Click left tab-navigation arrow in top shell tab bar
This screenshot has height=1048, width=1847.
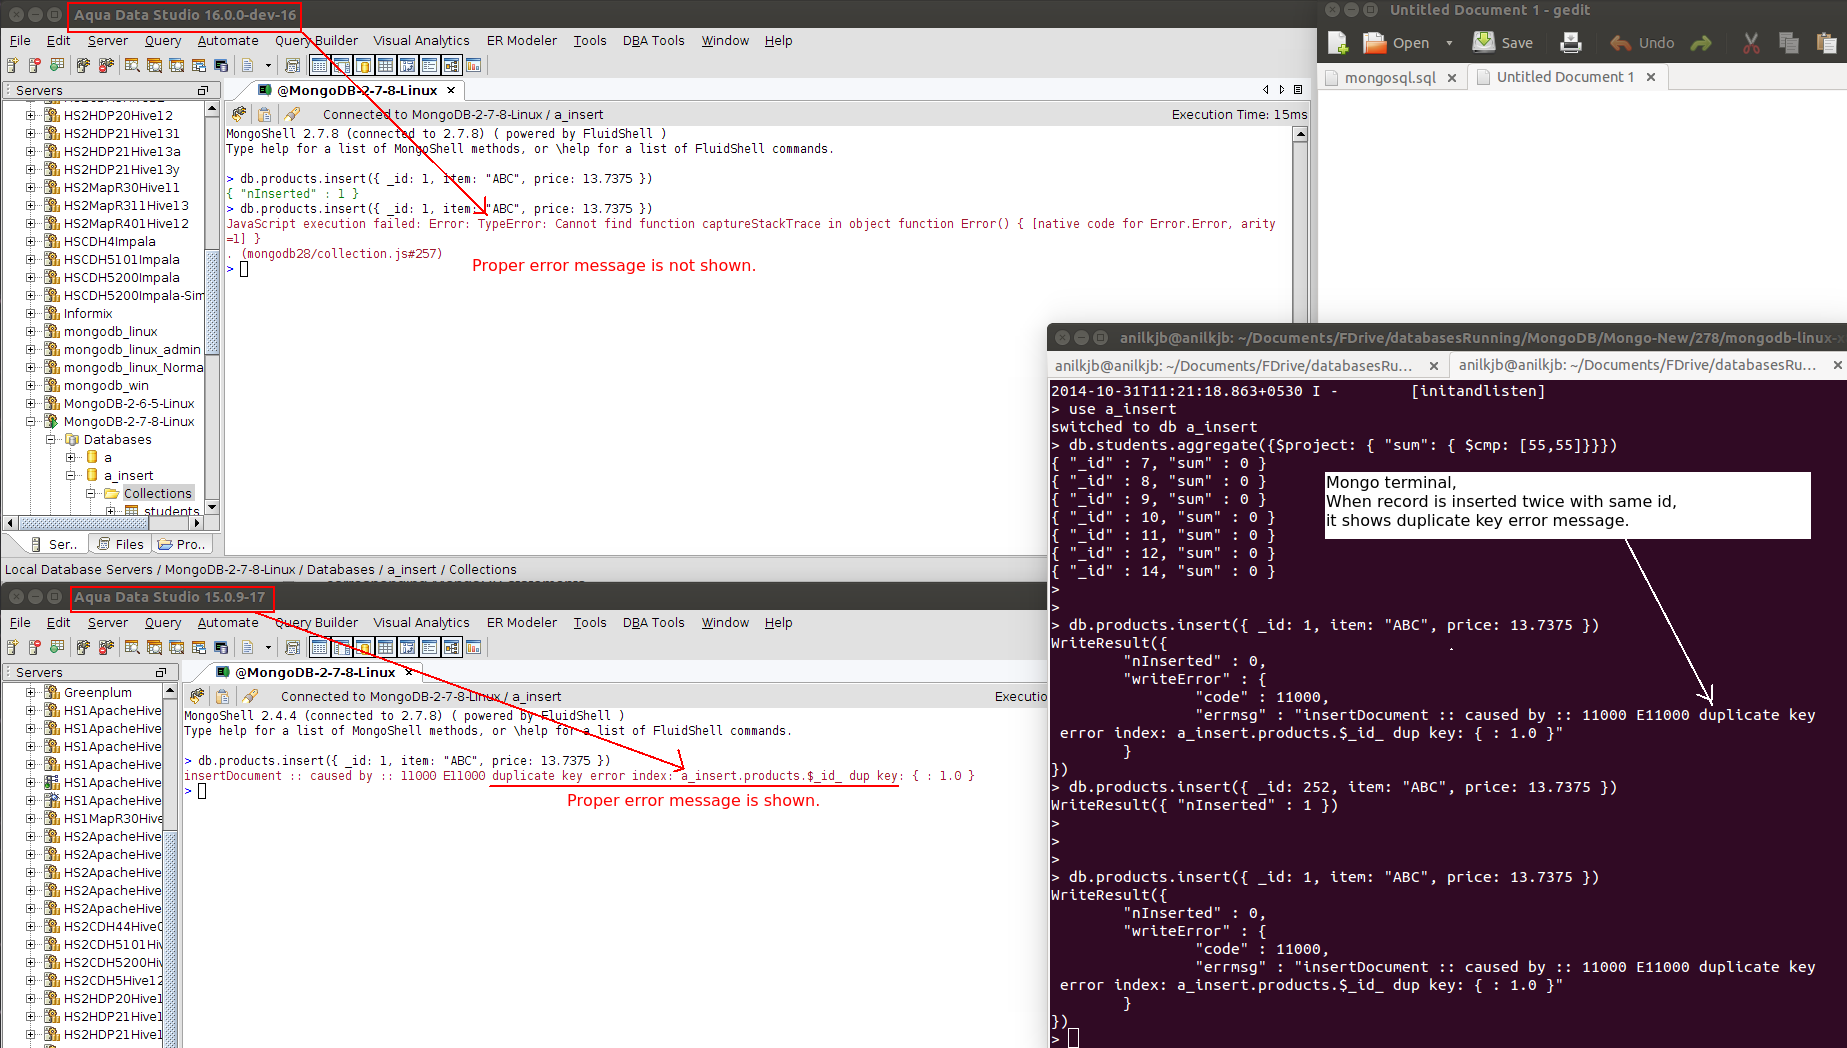point(1266,90)
